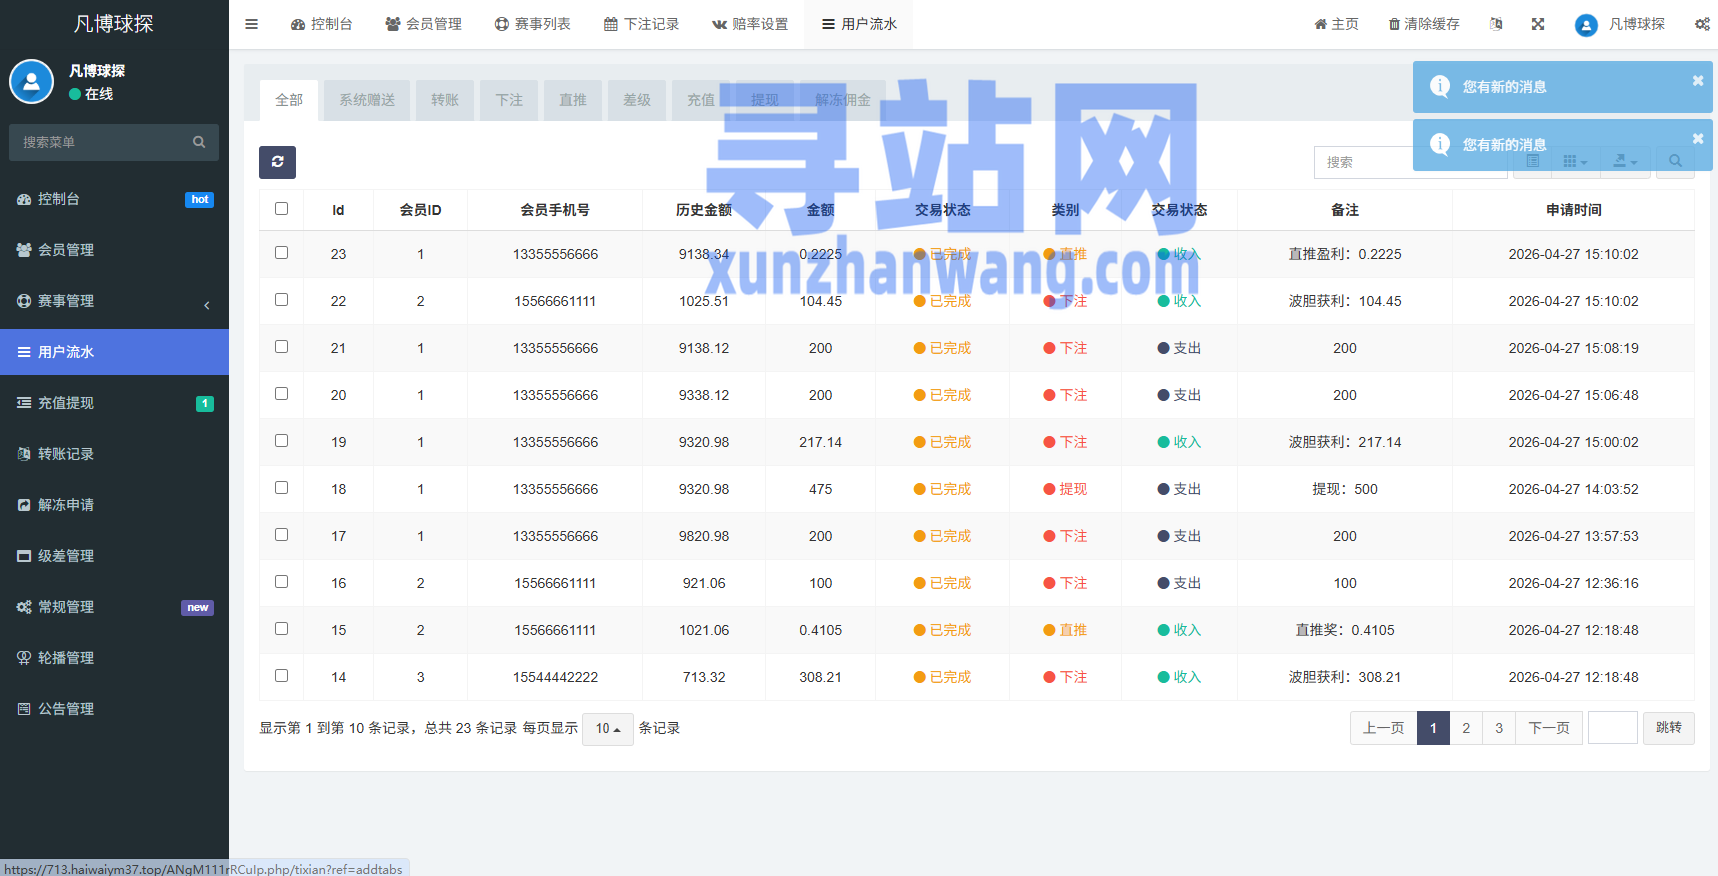Click the translate language icon in header
The width and height of the screenshot is (1718, 876).
click(x=1496, y=24)
